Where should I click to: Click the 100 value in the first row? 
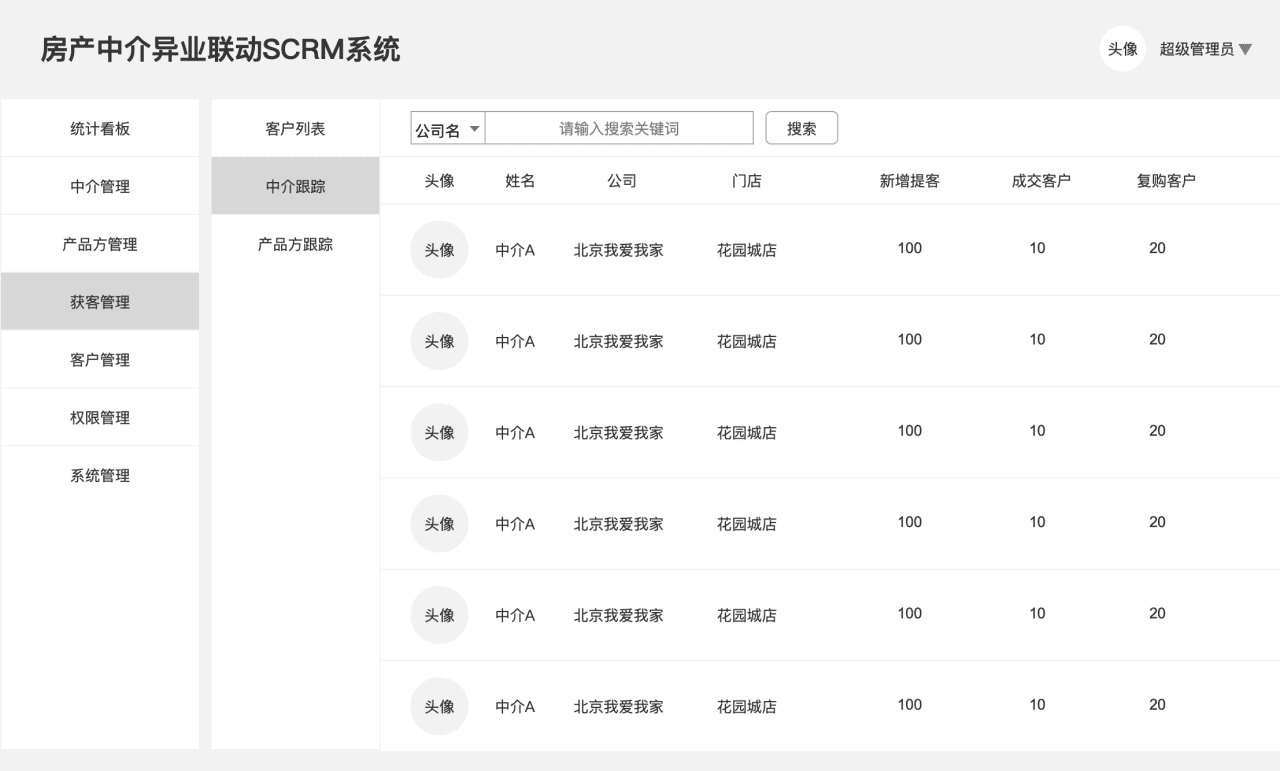tap(909, 248)
